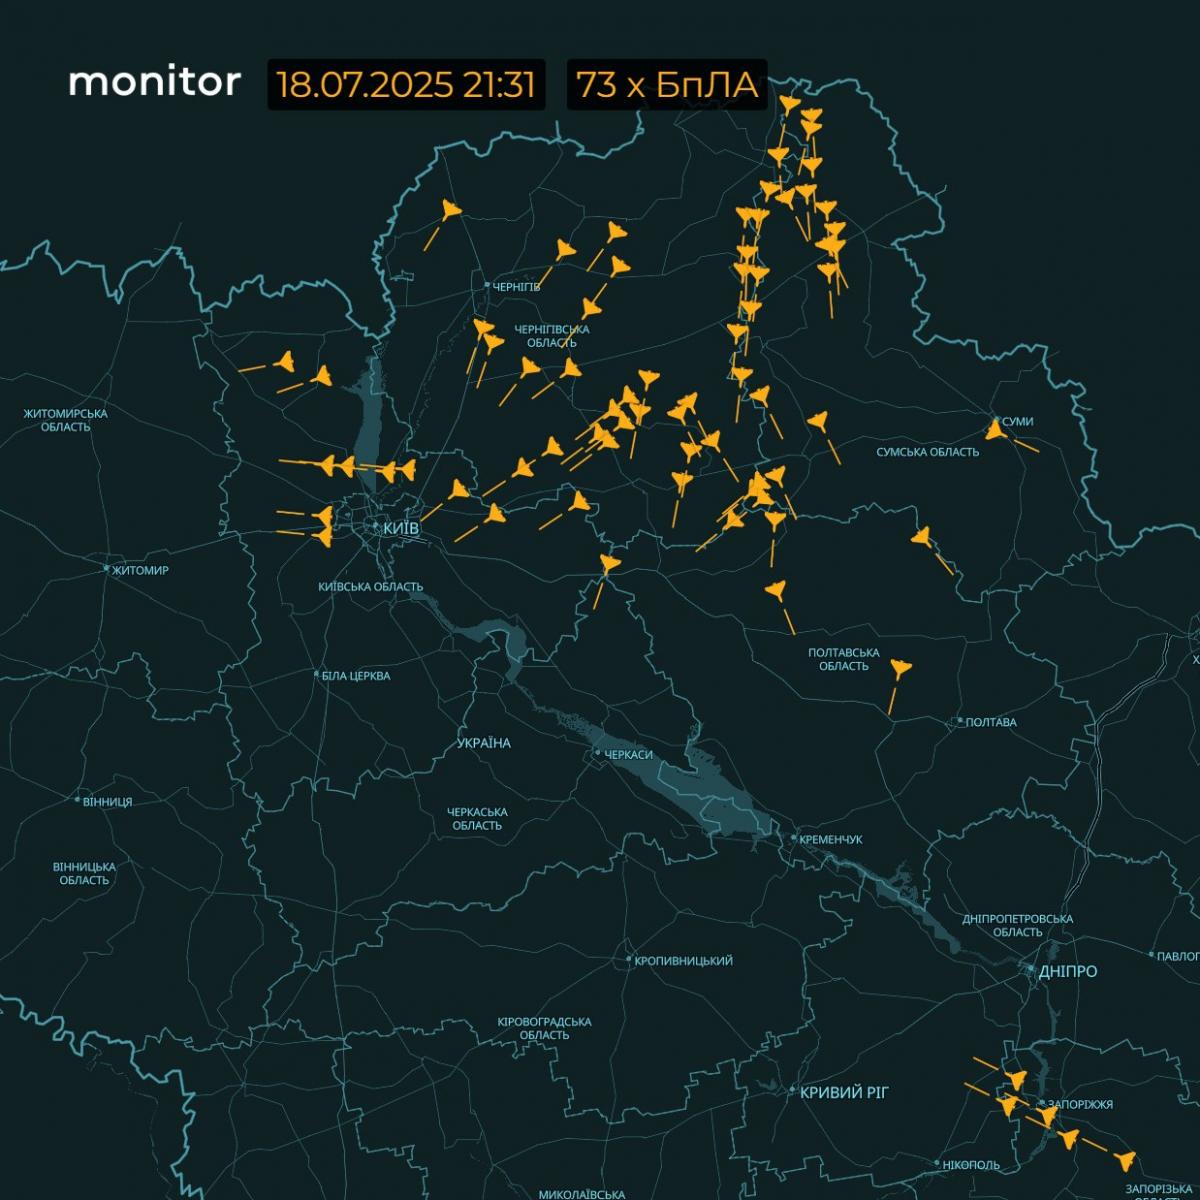Click the Кропивницький city label

click(x=684, y=961)
